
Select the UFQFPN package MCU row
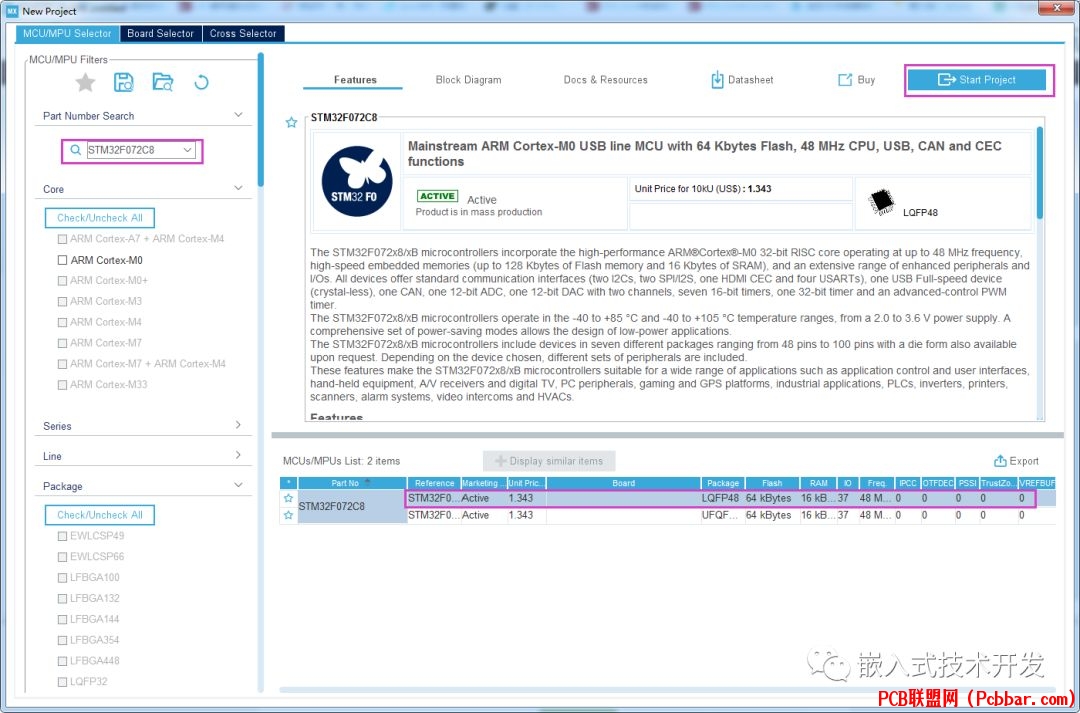tap(730, 515)
